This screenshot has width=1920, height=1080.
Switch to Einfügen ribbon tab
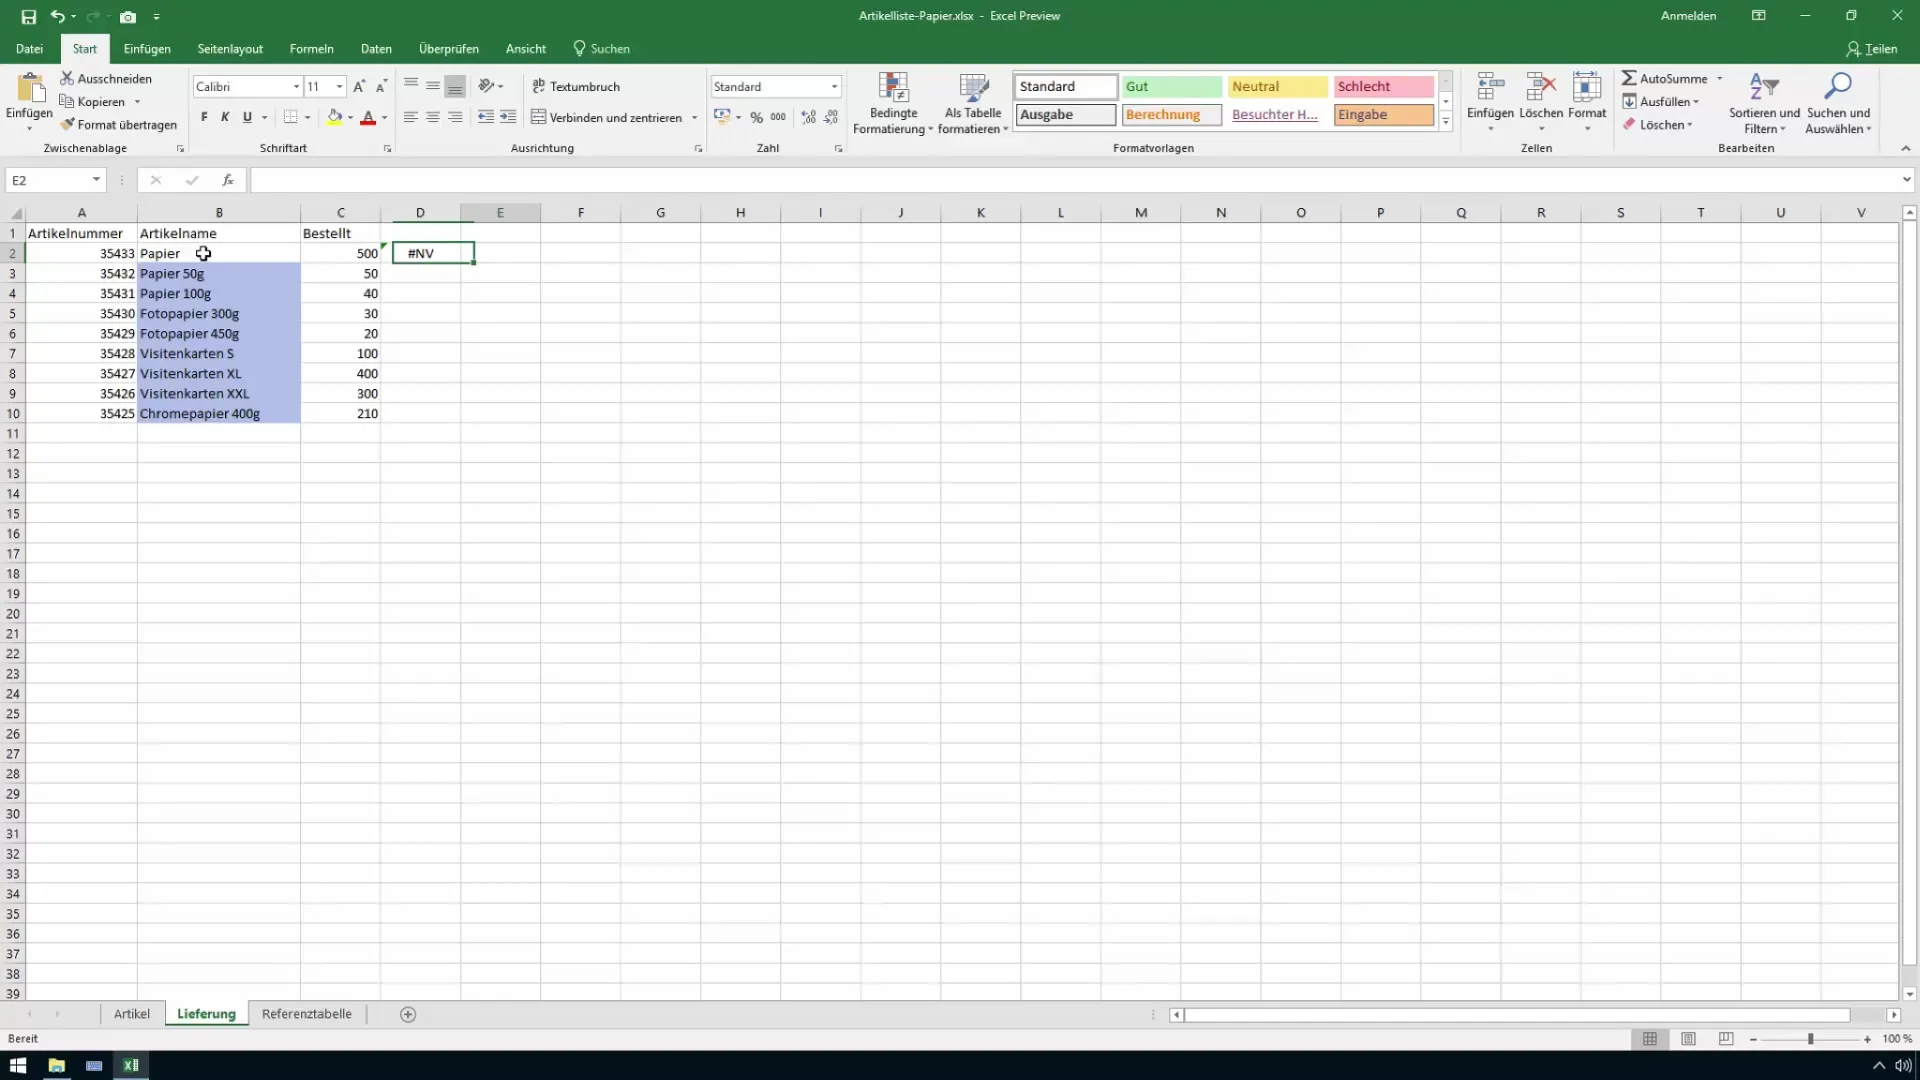point(147,48)
